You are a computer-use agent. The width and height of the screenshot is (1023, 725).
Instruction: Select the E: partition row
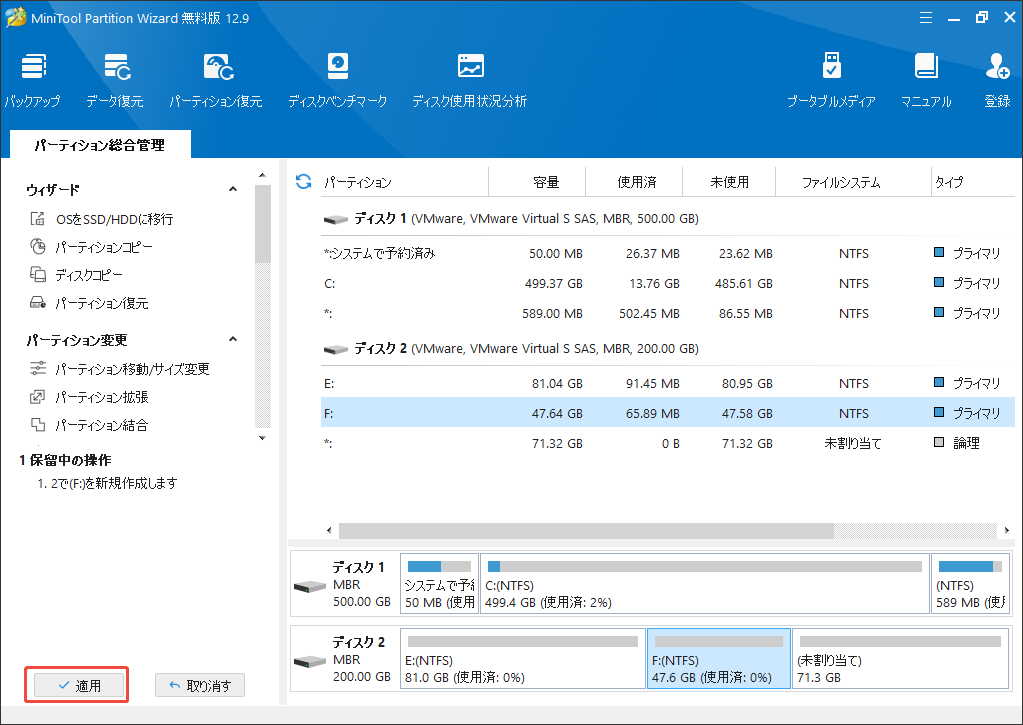[667, 383]
